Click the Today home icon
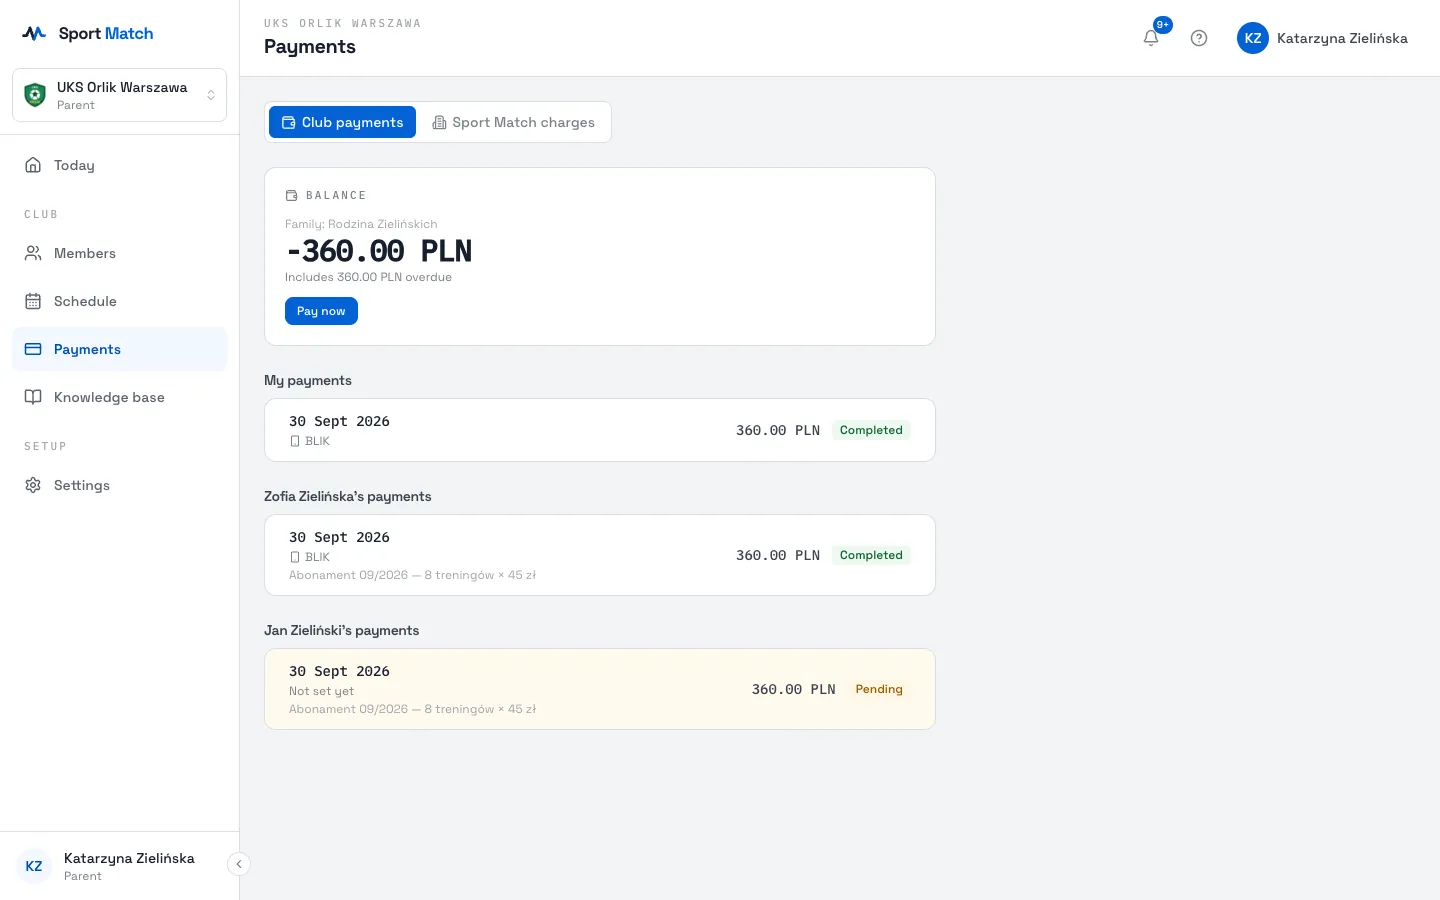 [x=33, y=165]
